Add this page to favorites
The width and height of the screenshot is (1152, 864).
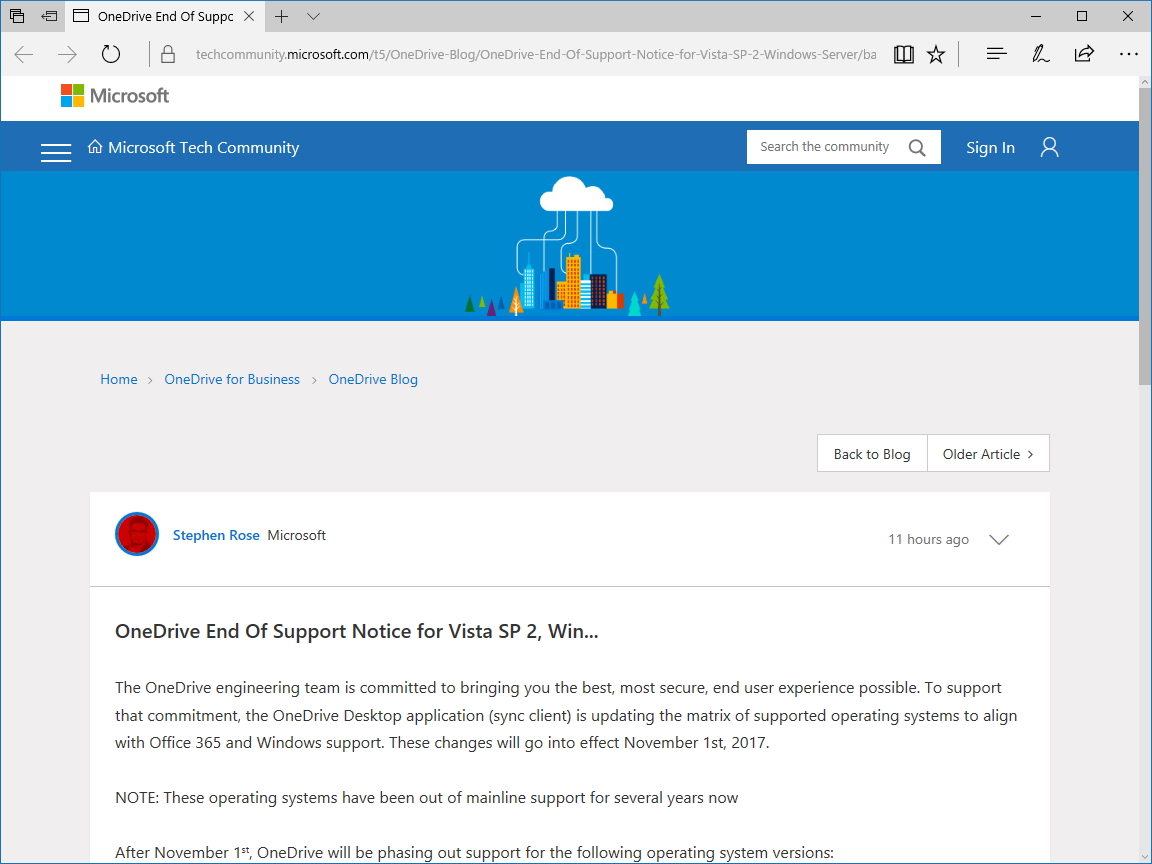pyautogui.click(x=936, y=54)
